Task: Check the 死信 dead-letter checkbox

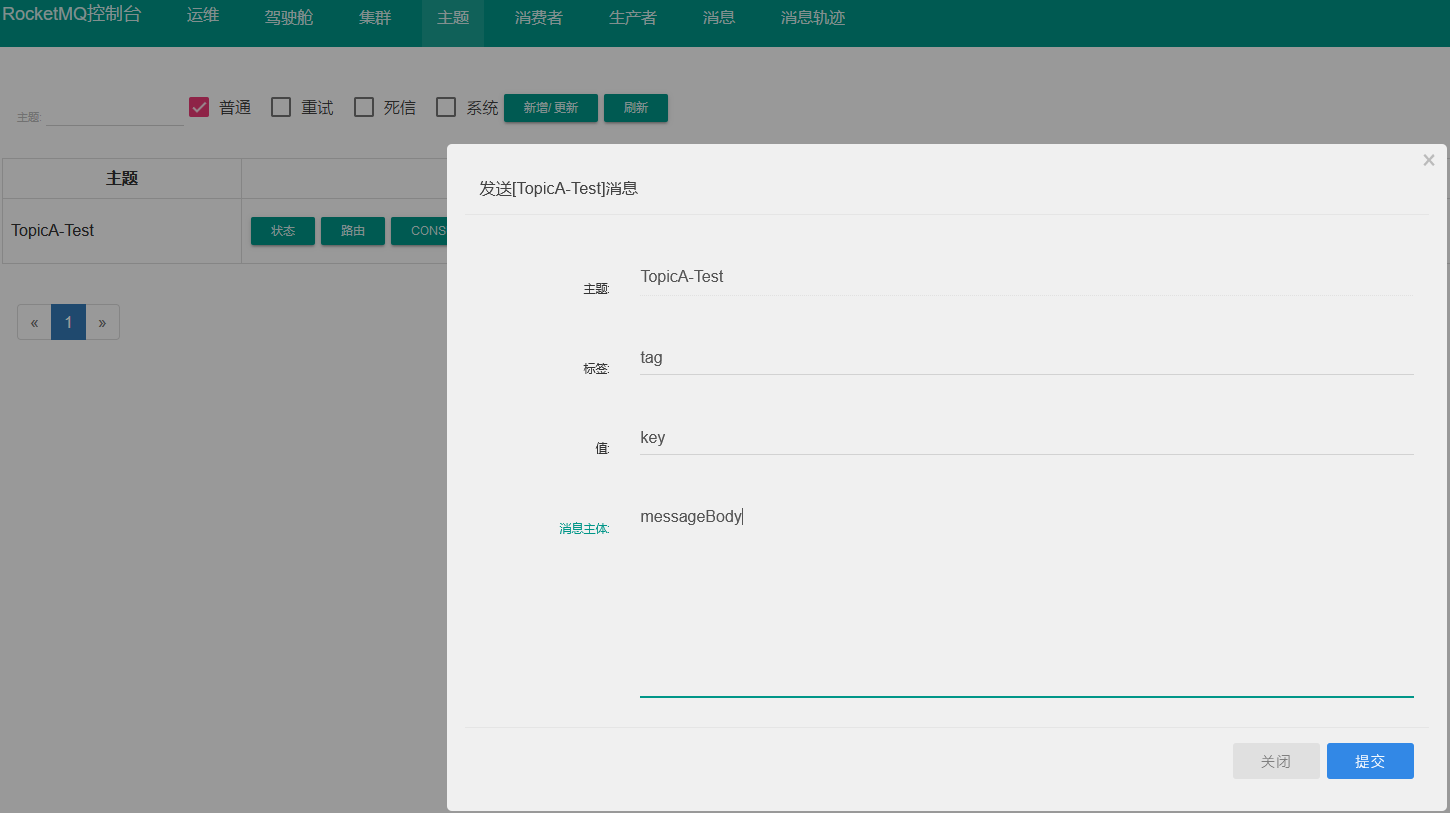Action: [364, 107]
